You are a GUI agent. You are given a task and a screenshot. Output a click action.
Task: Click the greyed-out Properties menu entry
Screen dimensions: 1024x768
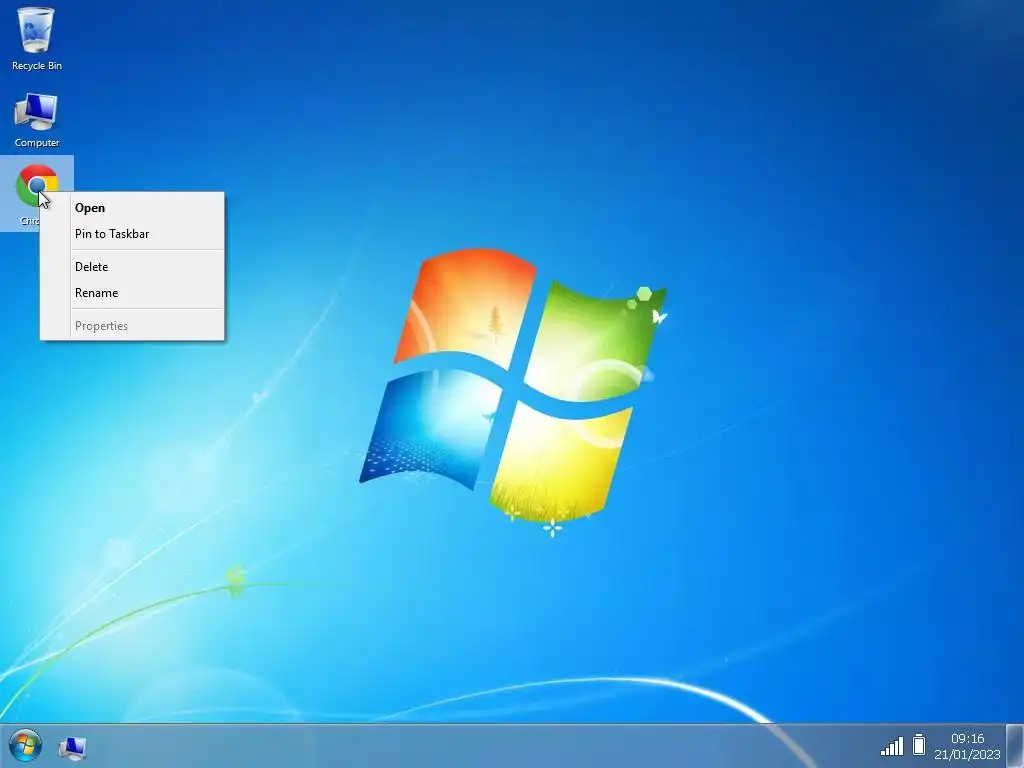pos(133,325)
